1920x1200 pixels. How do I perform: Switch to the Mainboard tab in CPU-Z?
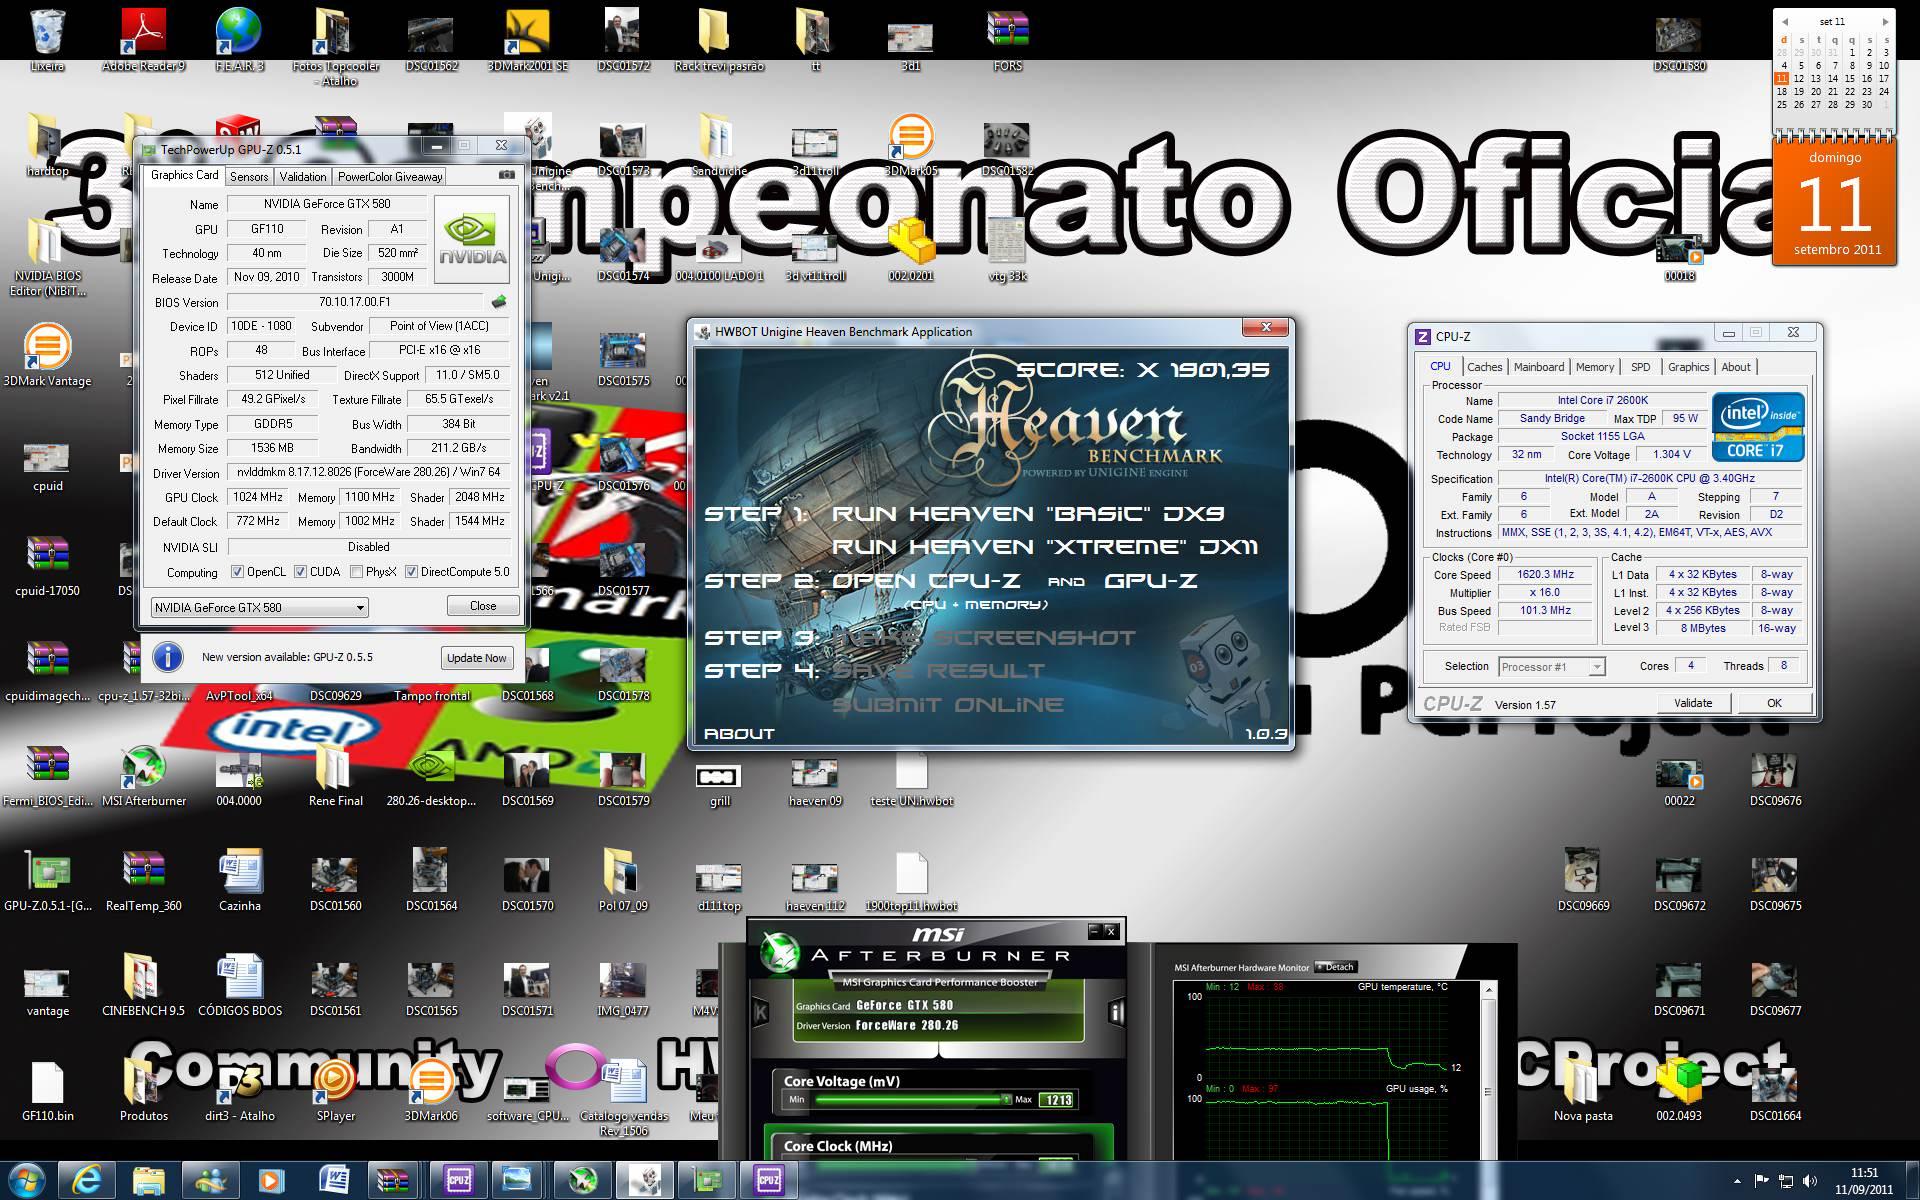pos(1538,367)
